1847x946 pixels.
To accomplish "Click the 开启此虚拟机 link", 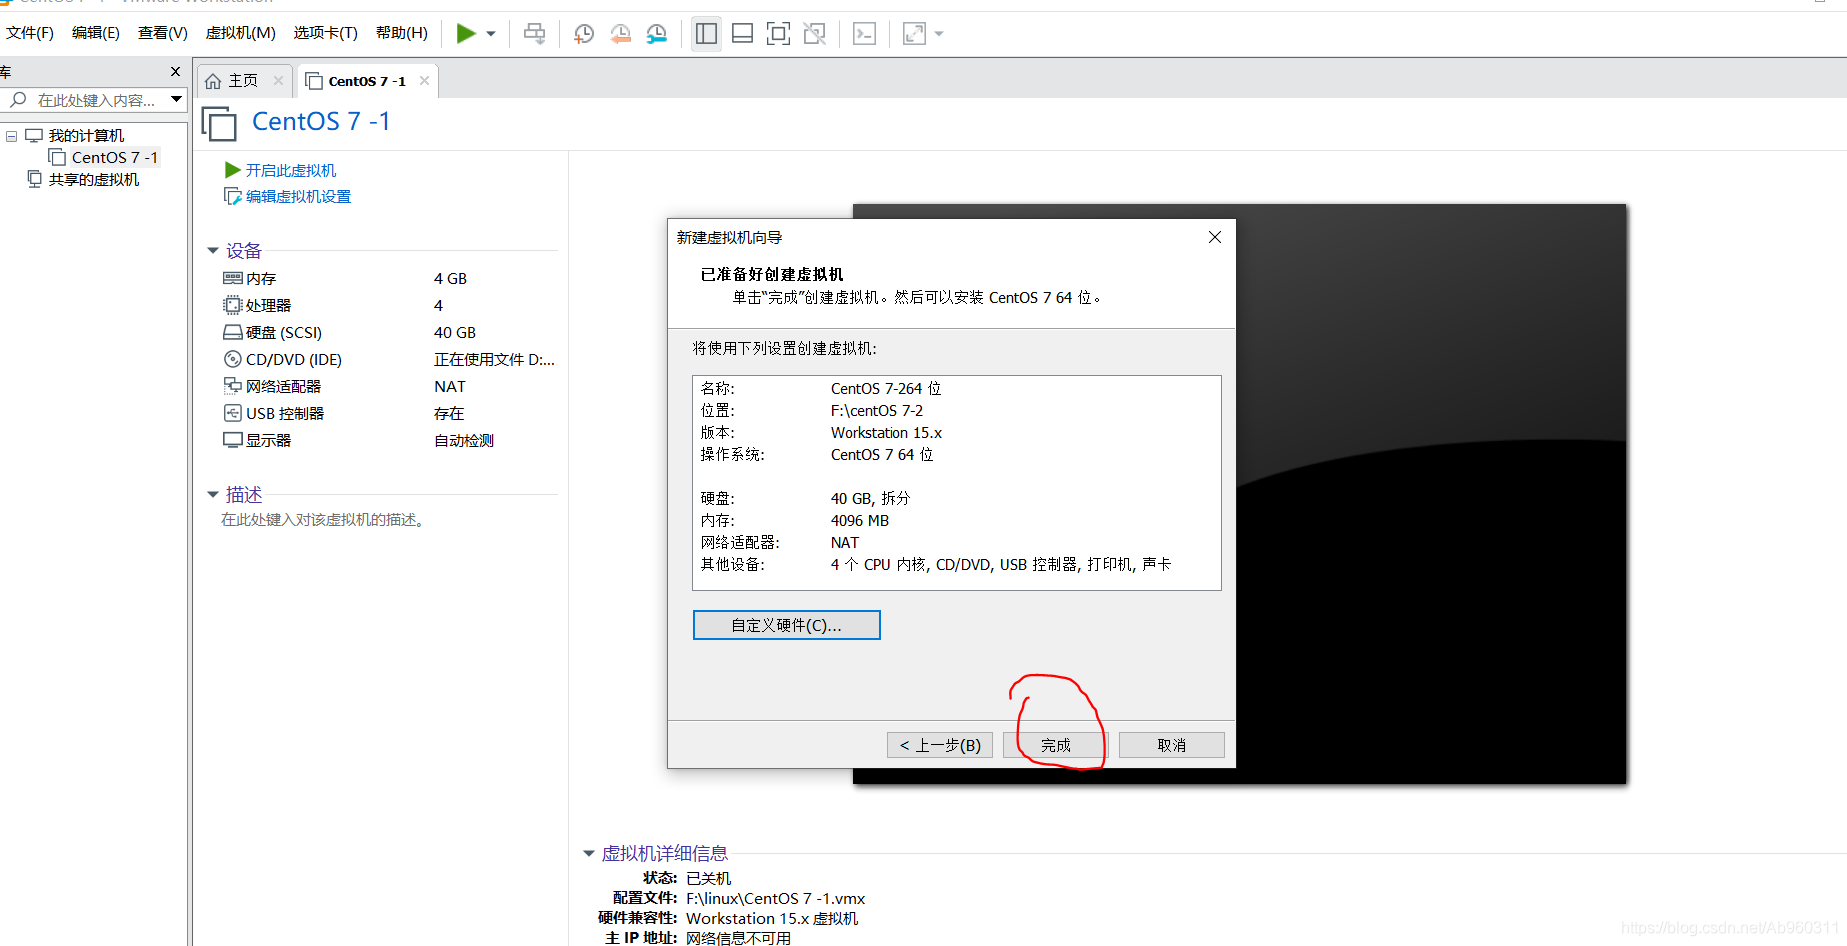I will (291, 171).
